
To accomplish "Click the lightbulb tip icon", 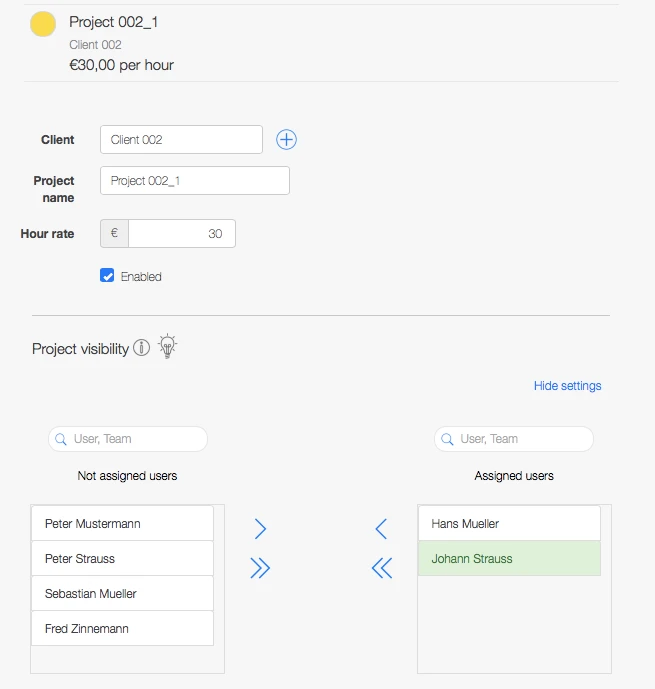I will click(168, 347).
